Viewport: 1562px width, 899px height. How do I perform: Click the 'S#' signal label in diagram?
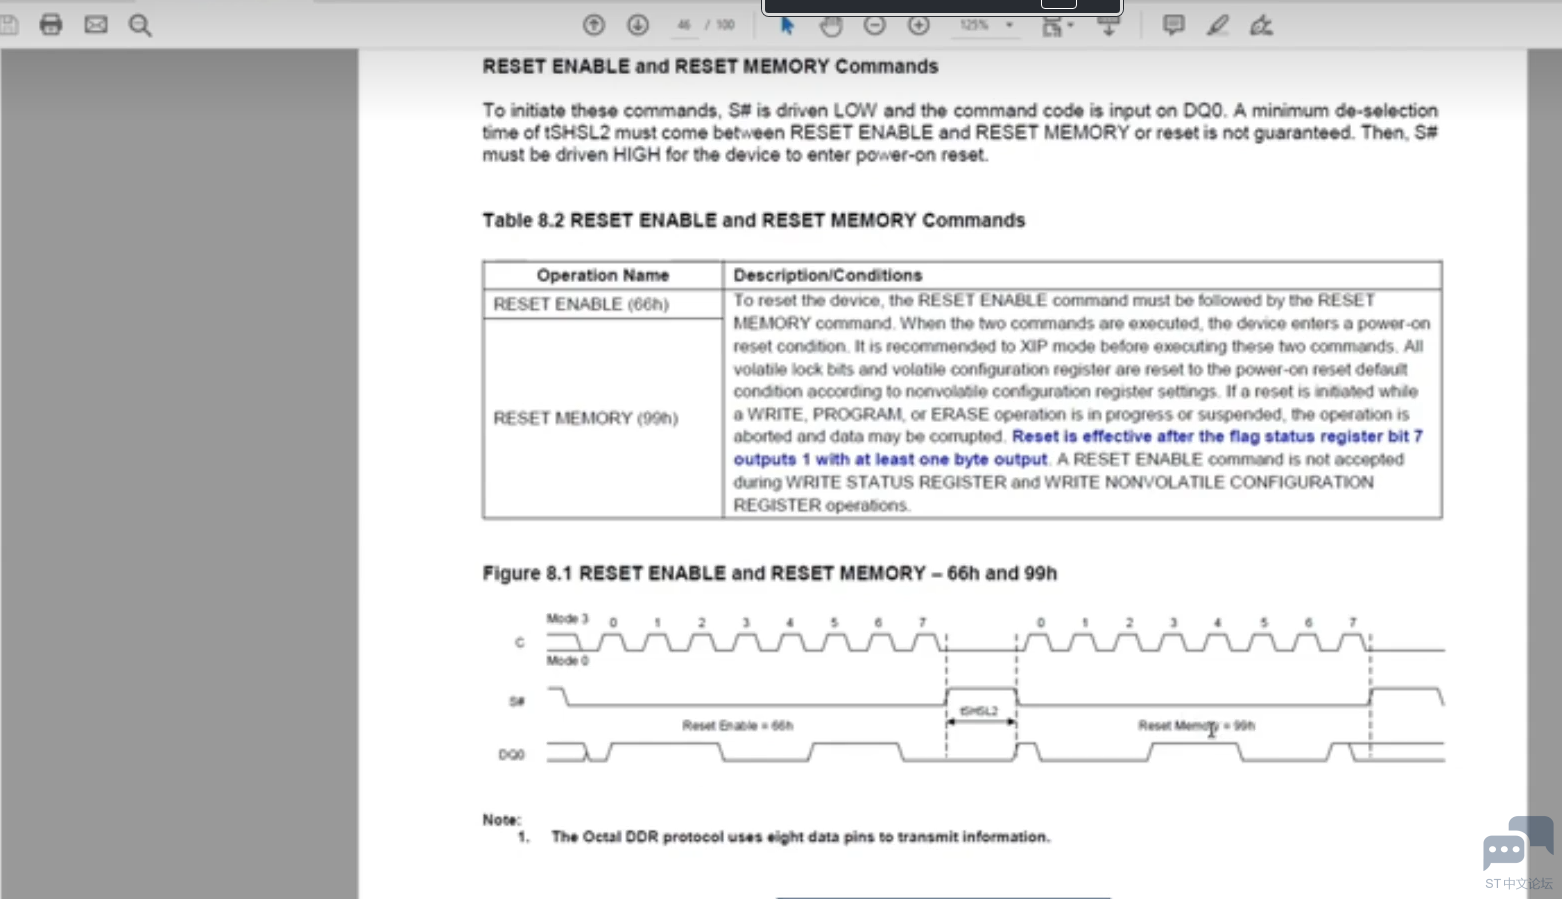517,701
